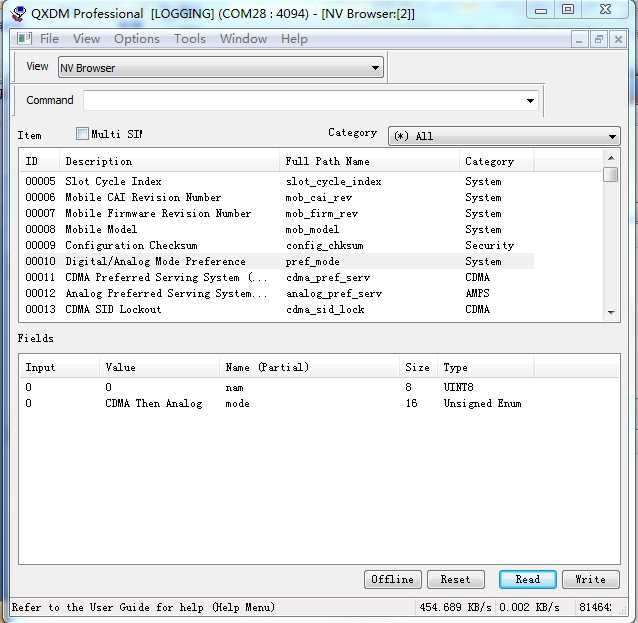This screenshot has height=623, width=638.
Task: Select item 00010 Digital/Analog Mode Preference
Action: [x=277, y=261]
